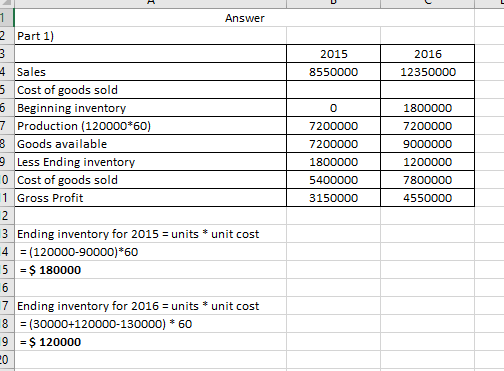Select beginning inventory value 0 for 2015
The image size is (504, 371).
click(333, 108)
